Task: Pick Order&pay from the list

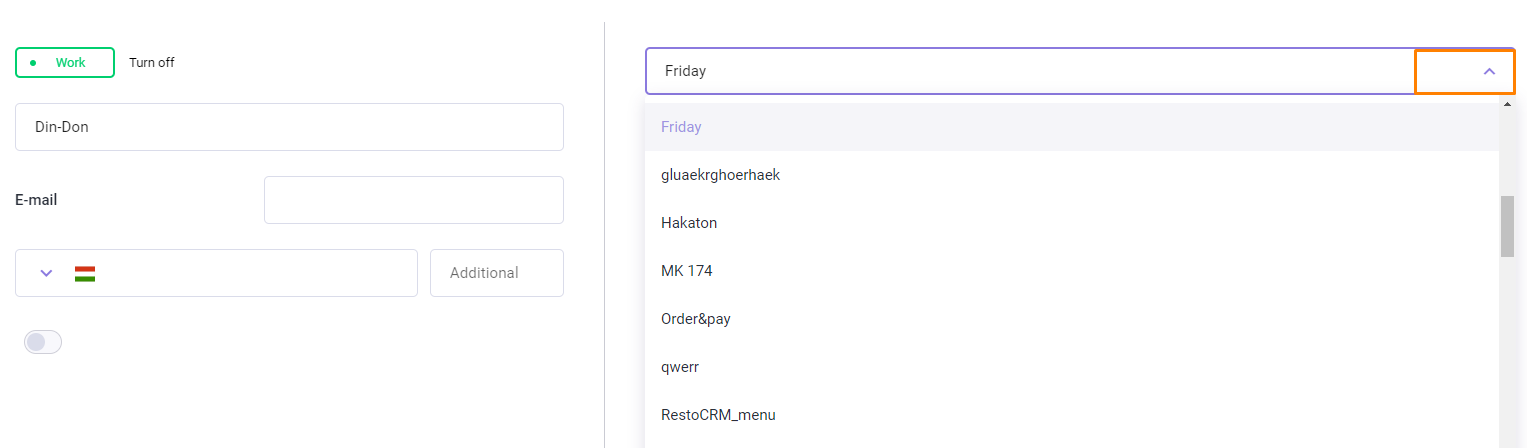Action: tap(1072, 319)
